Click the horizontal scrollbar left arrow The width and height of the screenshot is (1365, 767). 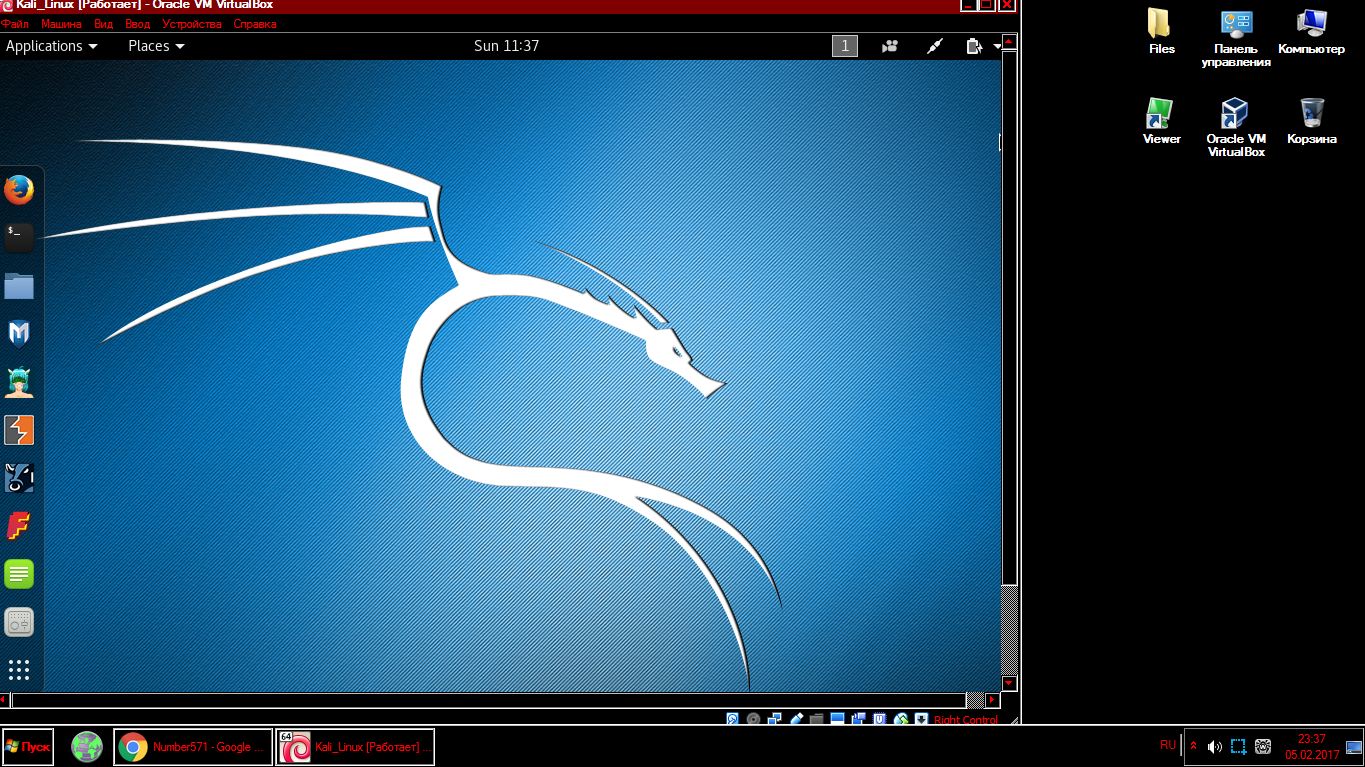click(5, 700)
